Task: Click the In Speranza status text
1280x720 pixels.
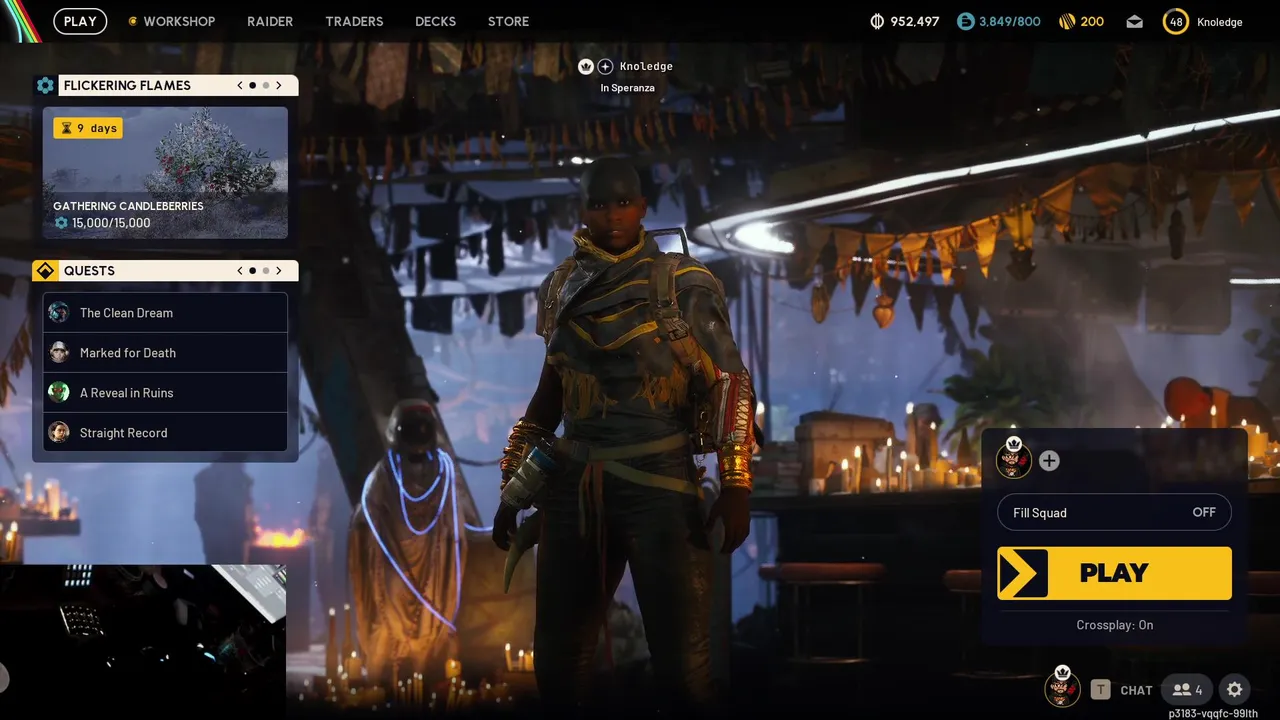Action: pos(628,88)
